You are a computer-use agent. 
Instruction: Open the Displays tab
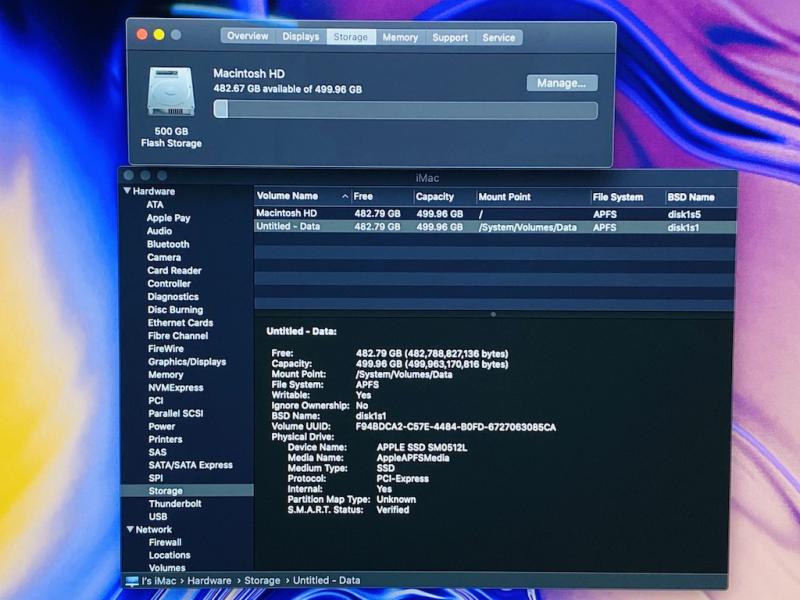300,37
